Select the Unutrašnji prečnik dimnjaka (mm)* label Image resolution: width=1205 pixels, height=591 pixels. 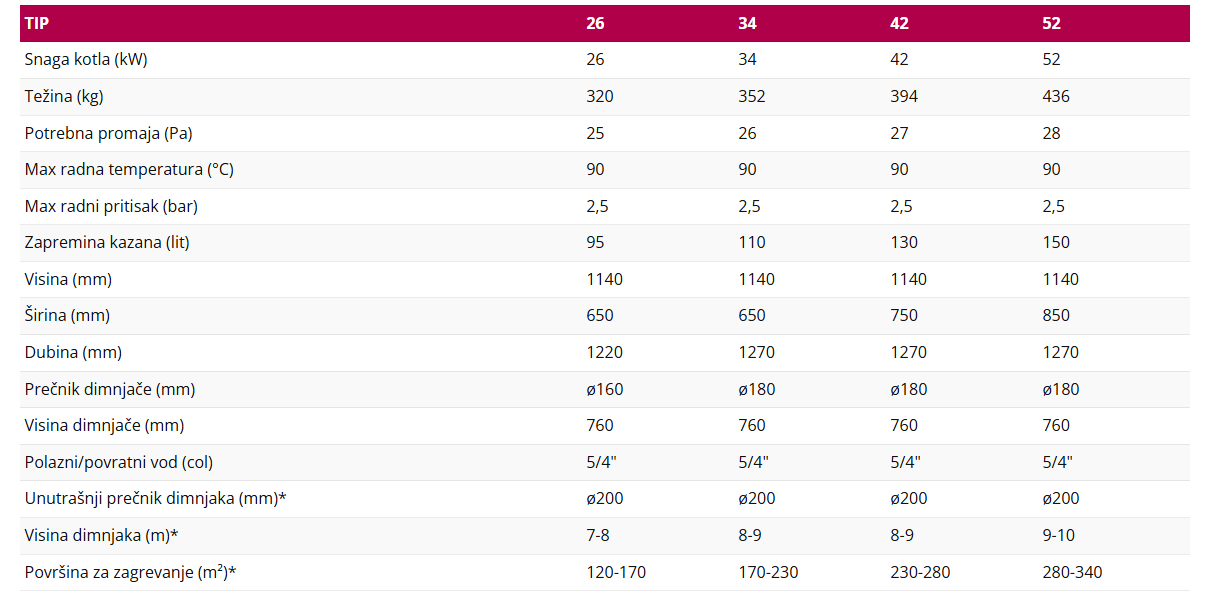click(156, 498)
